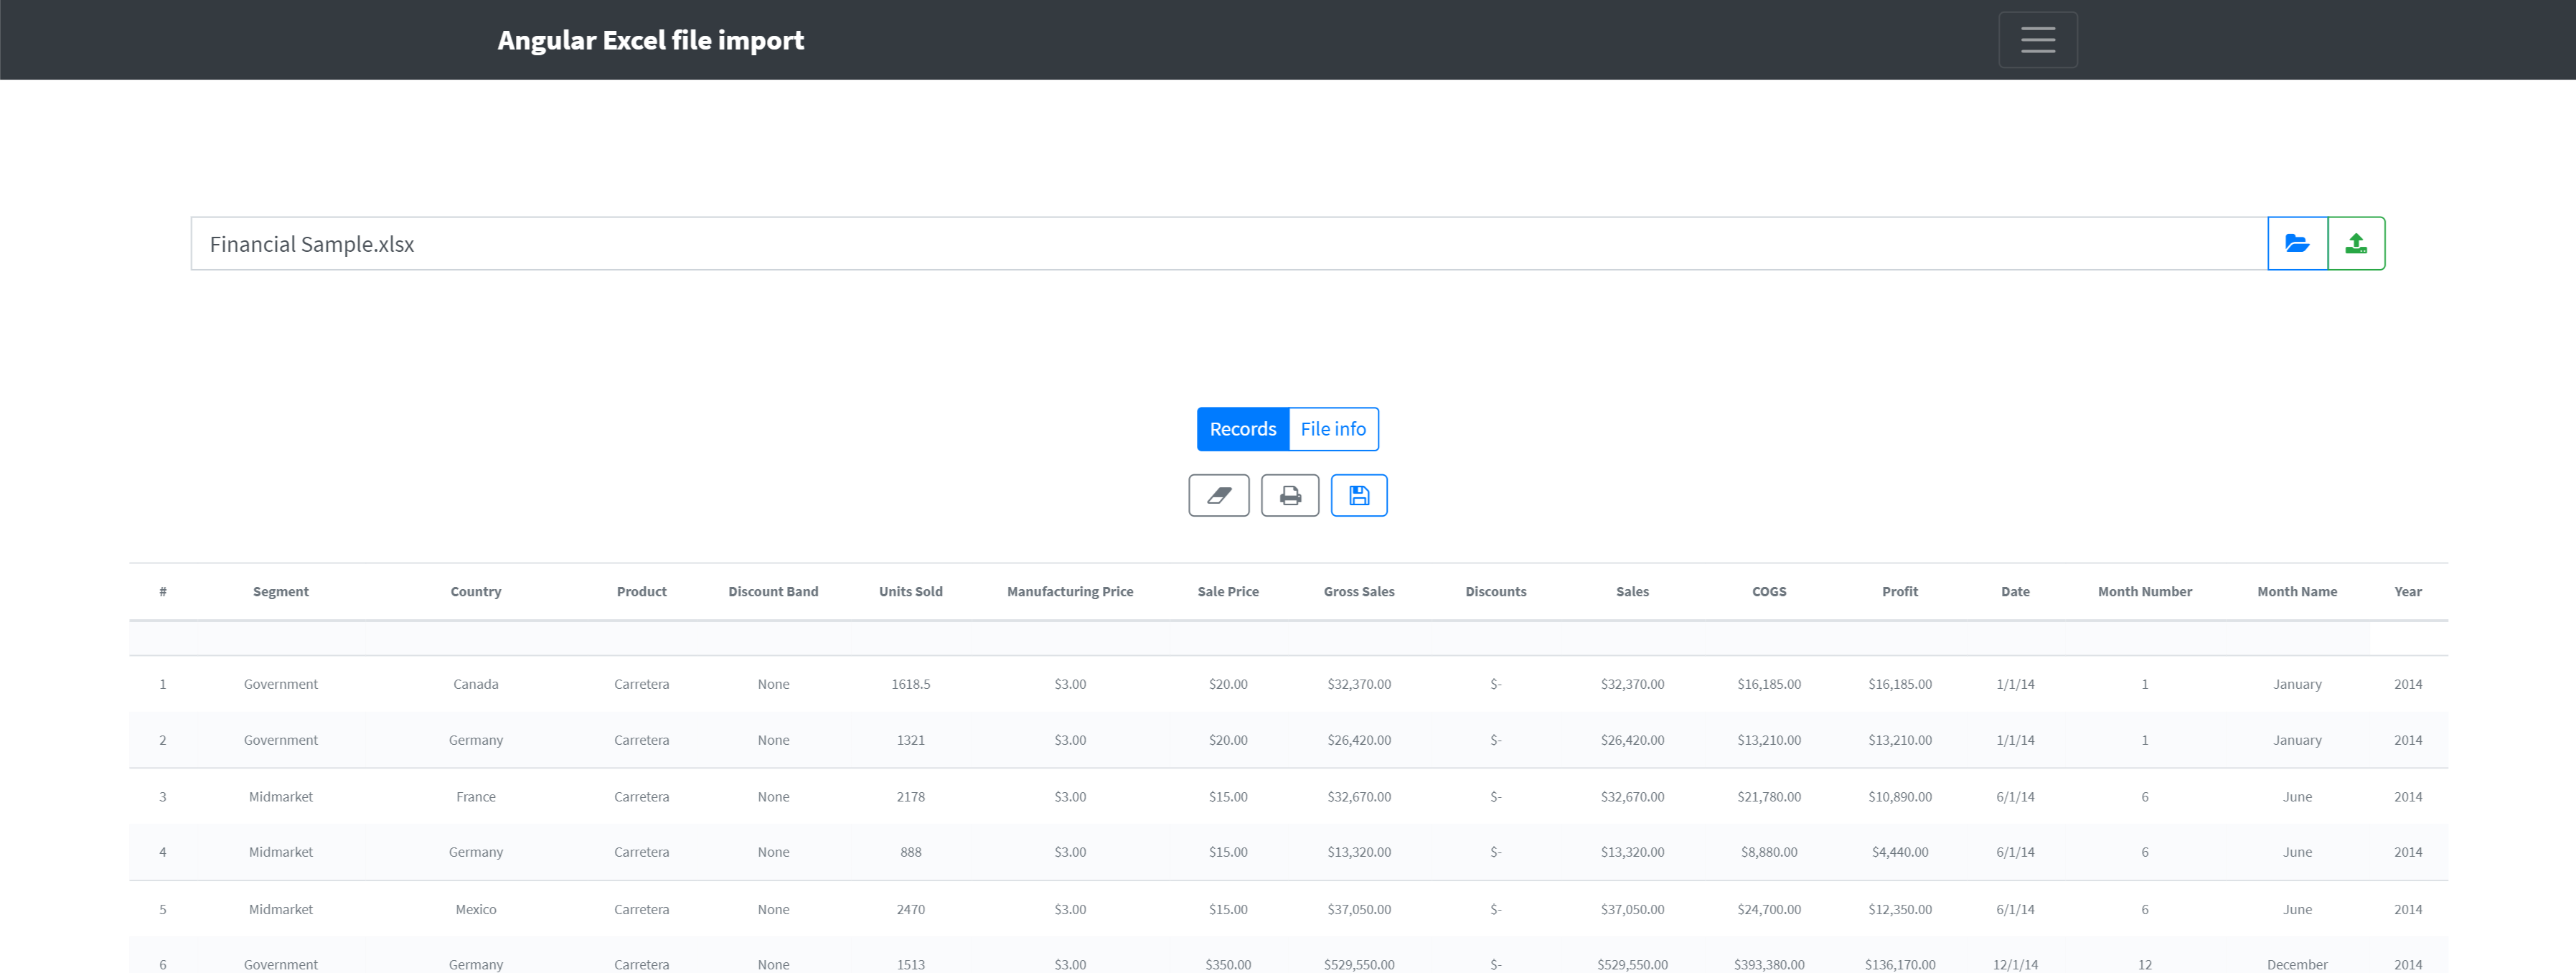
Task: Click the Country column header
Action: click(475, 591)
